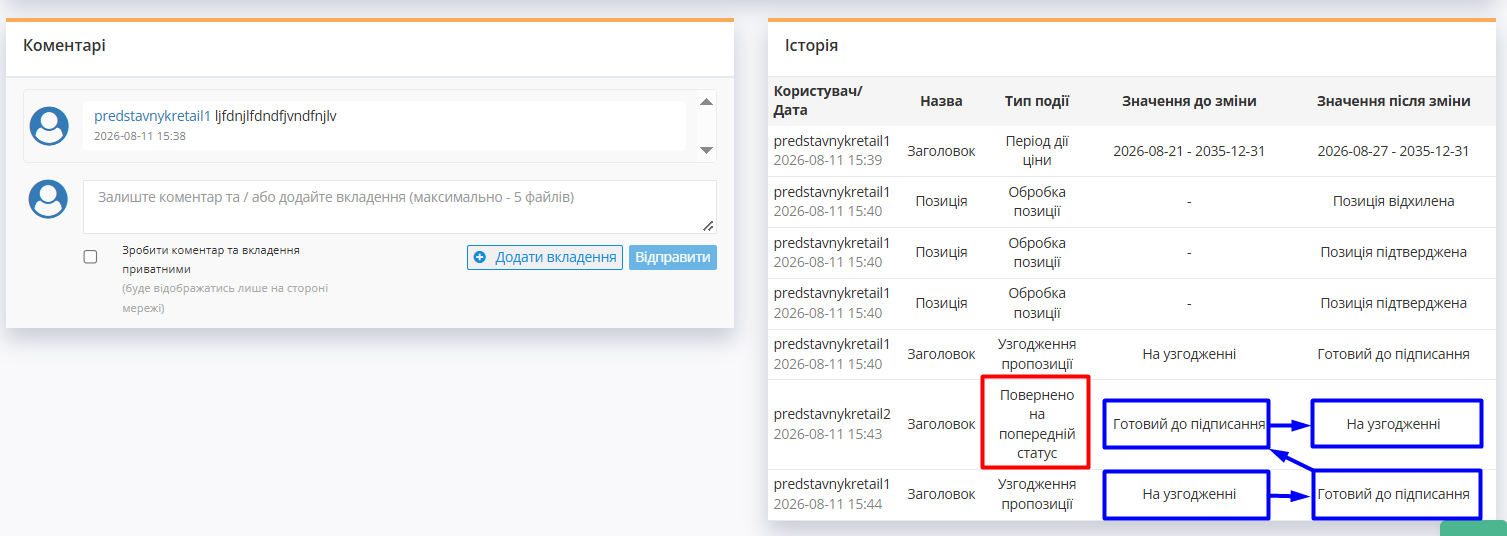
Task: Enable the private comment and attachments checkbox
Action: coord(90,257)
